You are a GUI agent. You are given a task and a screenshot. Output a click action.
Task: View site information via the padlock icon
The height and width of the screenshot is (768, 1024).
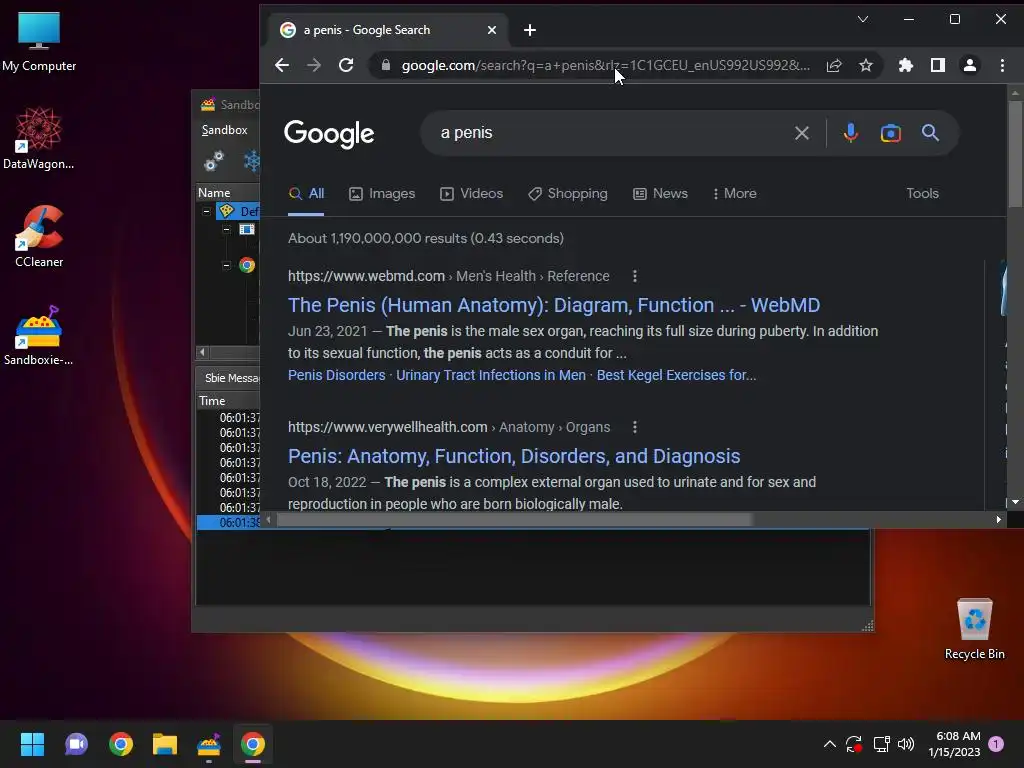coord(386,65)
